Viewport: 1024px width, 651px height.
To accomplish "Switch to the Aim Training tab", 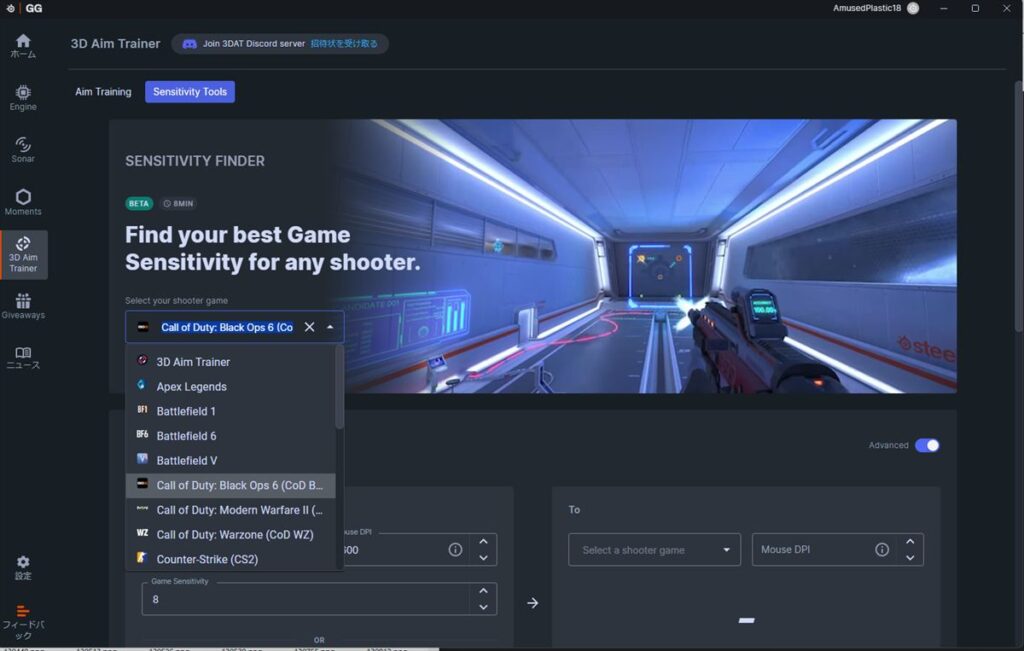I will (x=103, y=92).
